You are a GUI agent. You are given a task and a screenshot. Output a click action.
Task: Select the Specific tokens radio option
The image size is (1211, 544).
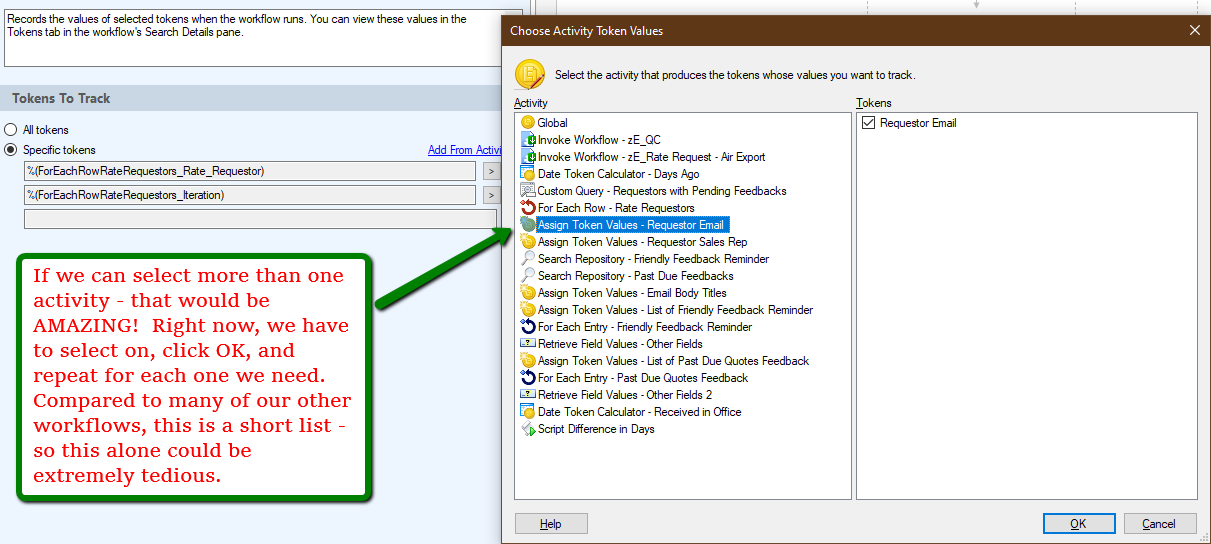11,150
